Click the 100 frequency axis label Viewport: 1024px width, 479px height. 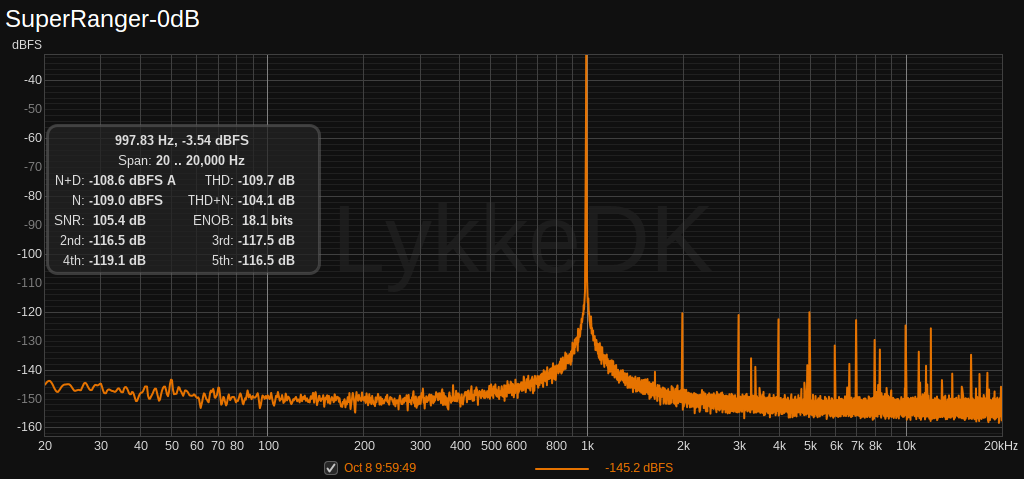[268, 446]
